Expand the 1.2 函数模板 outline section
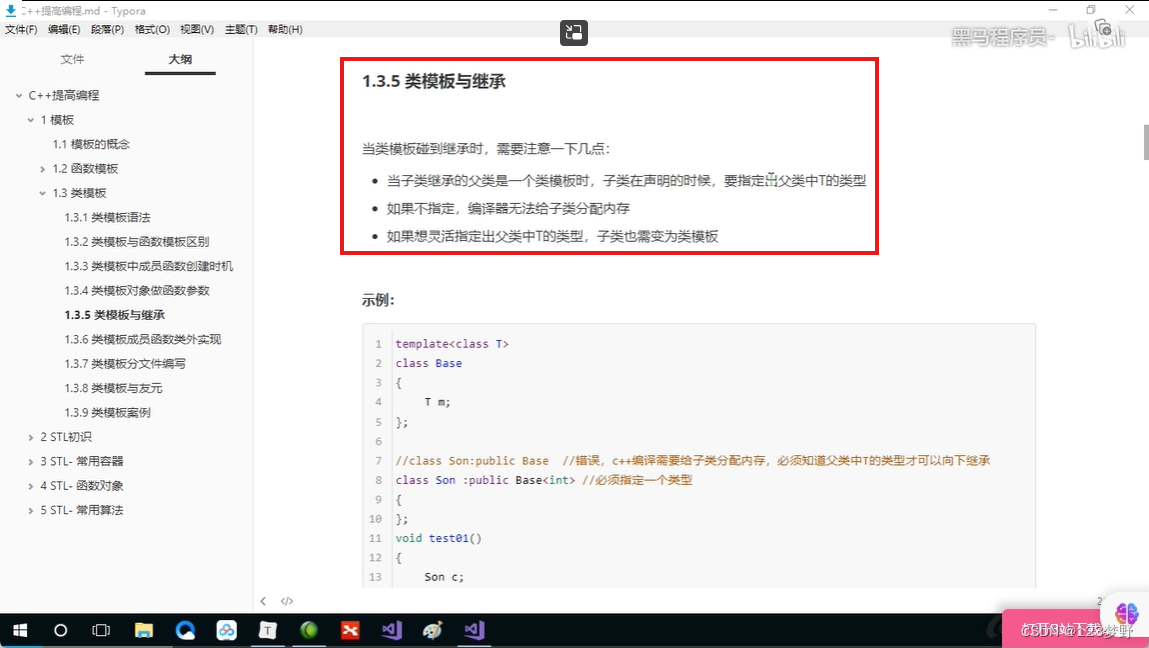 [x=43, y=169]
